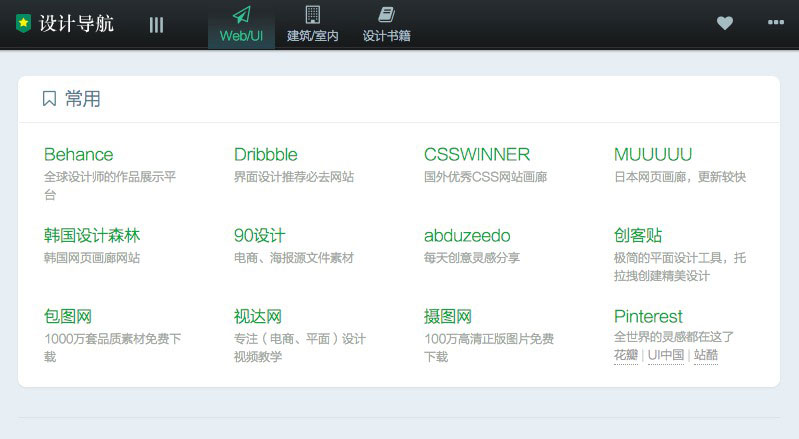Click the book icon for 设计书籍

coord(386,14)
